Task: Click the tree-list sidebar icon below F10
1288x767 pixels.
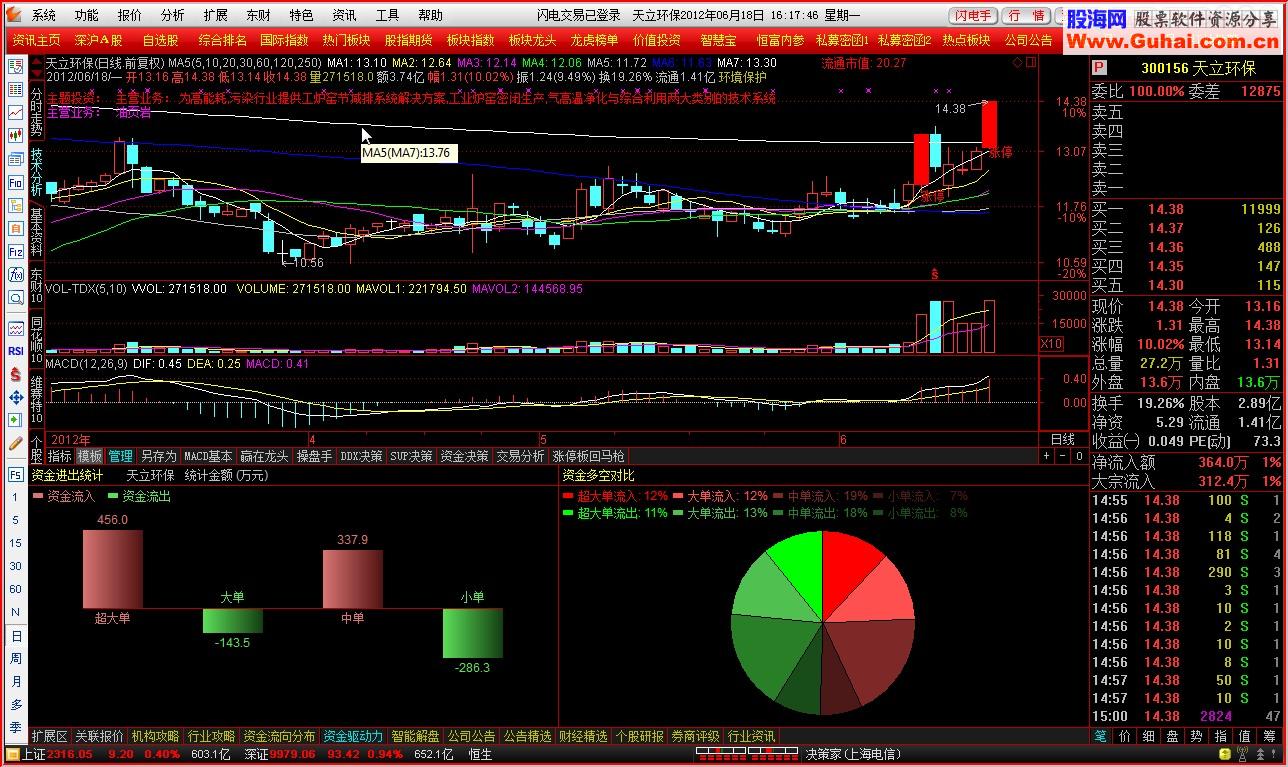Action: (x=16, y=206)
